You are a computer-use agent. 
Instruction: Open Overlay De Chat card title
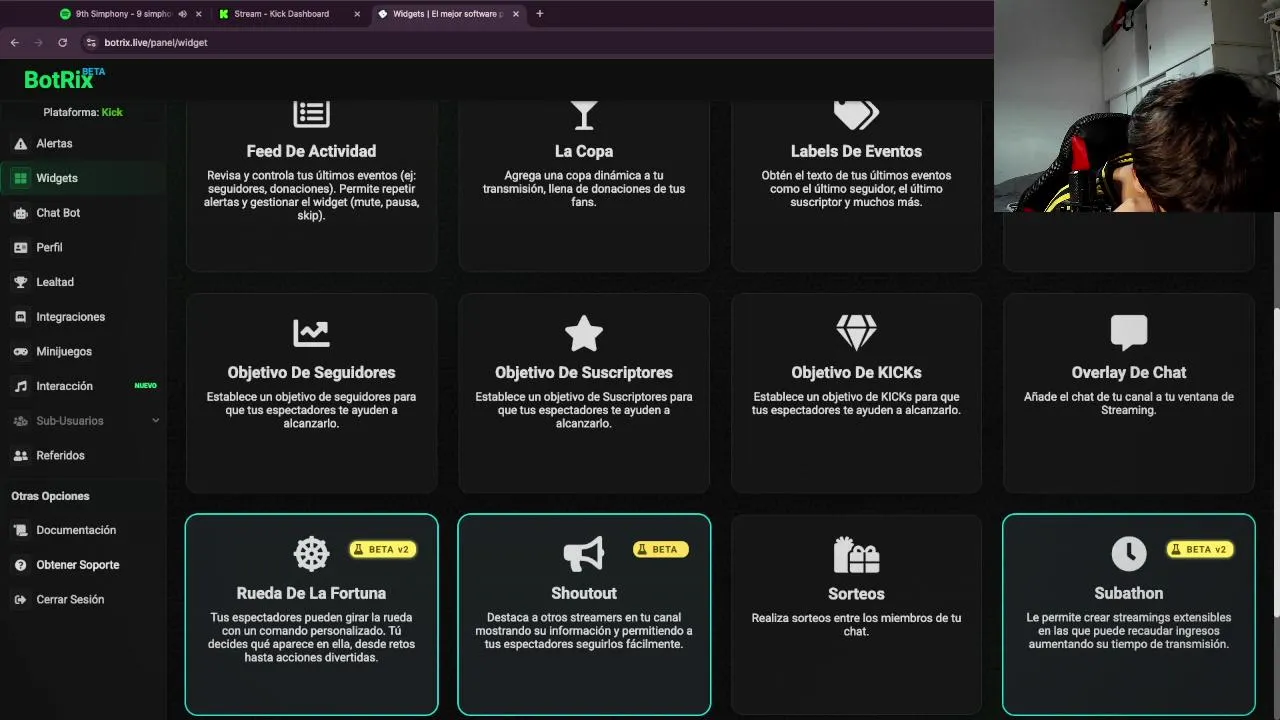(x=1129, y=373)
